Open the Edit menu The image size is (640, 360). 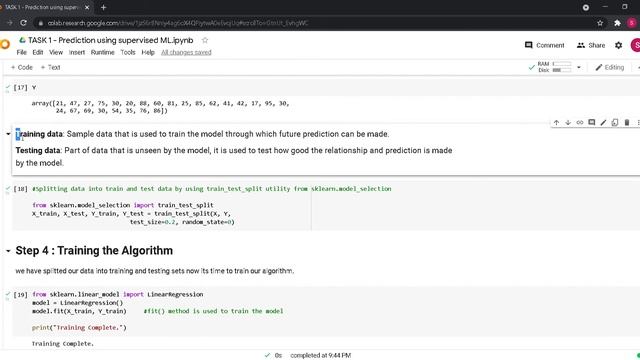(x=38, y=52)
